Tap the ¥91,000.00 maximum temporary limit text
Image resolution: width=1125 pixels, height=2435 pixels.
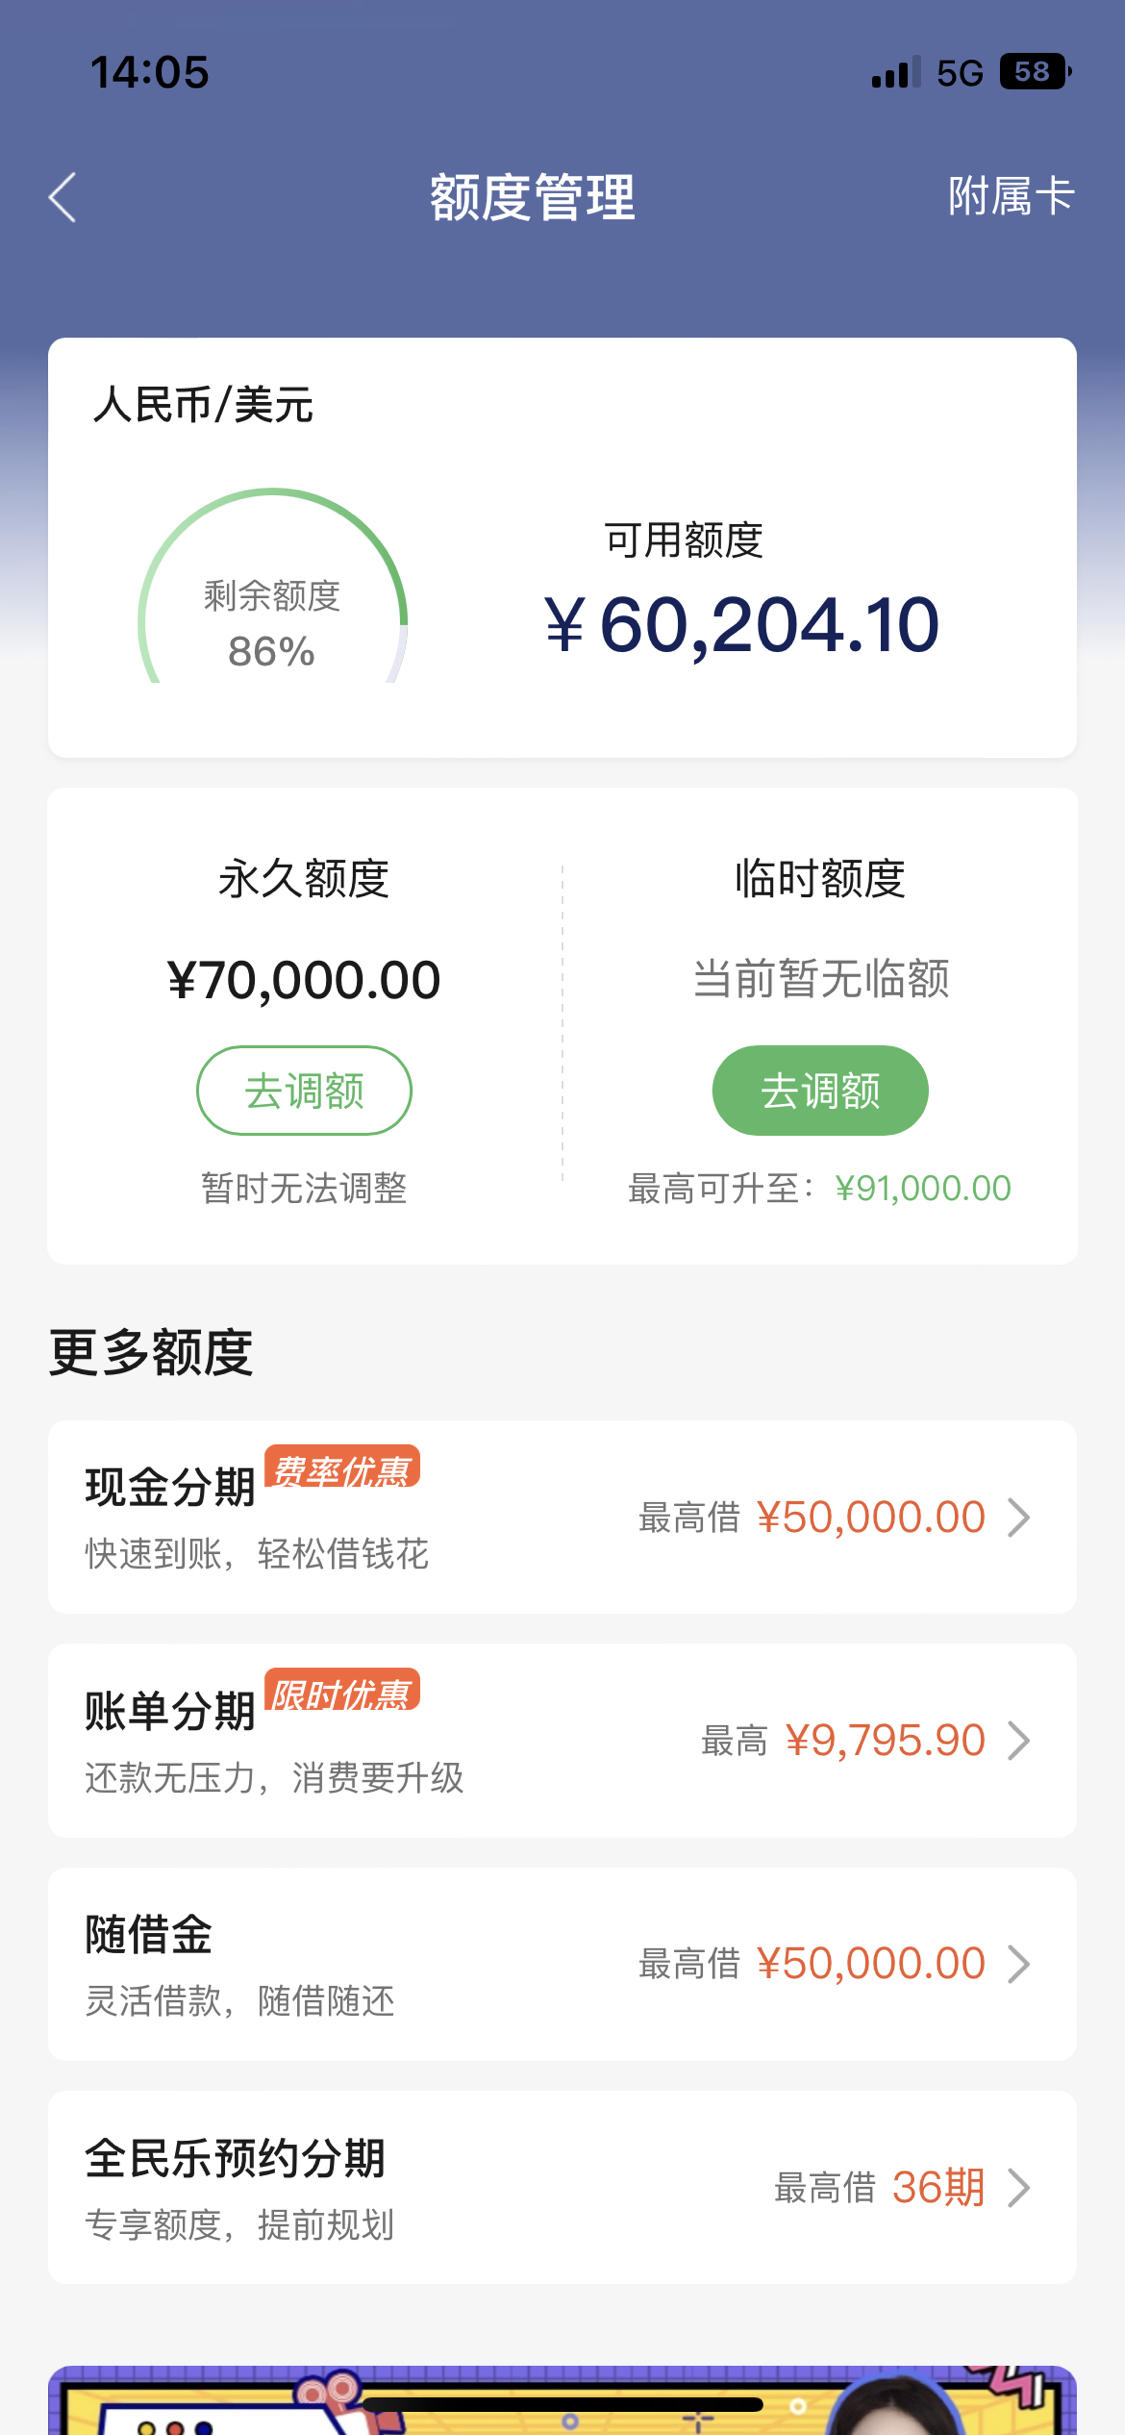(923, 1188)
